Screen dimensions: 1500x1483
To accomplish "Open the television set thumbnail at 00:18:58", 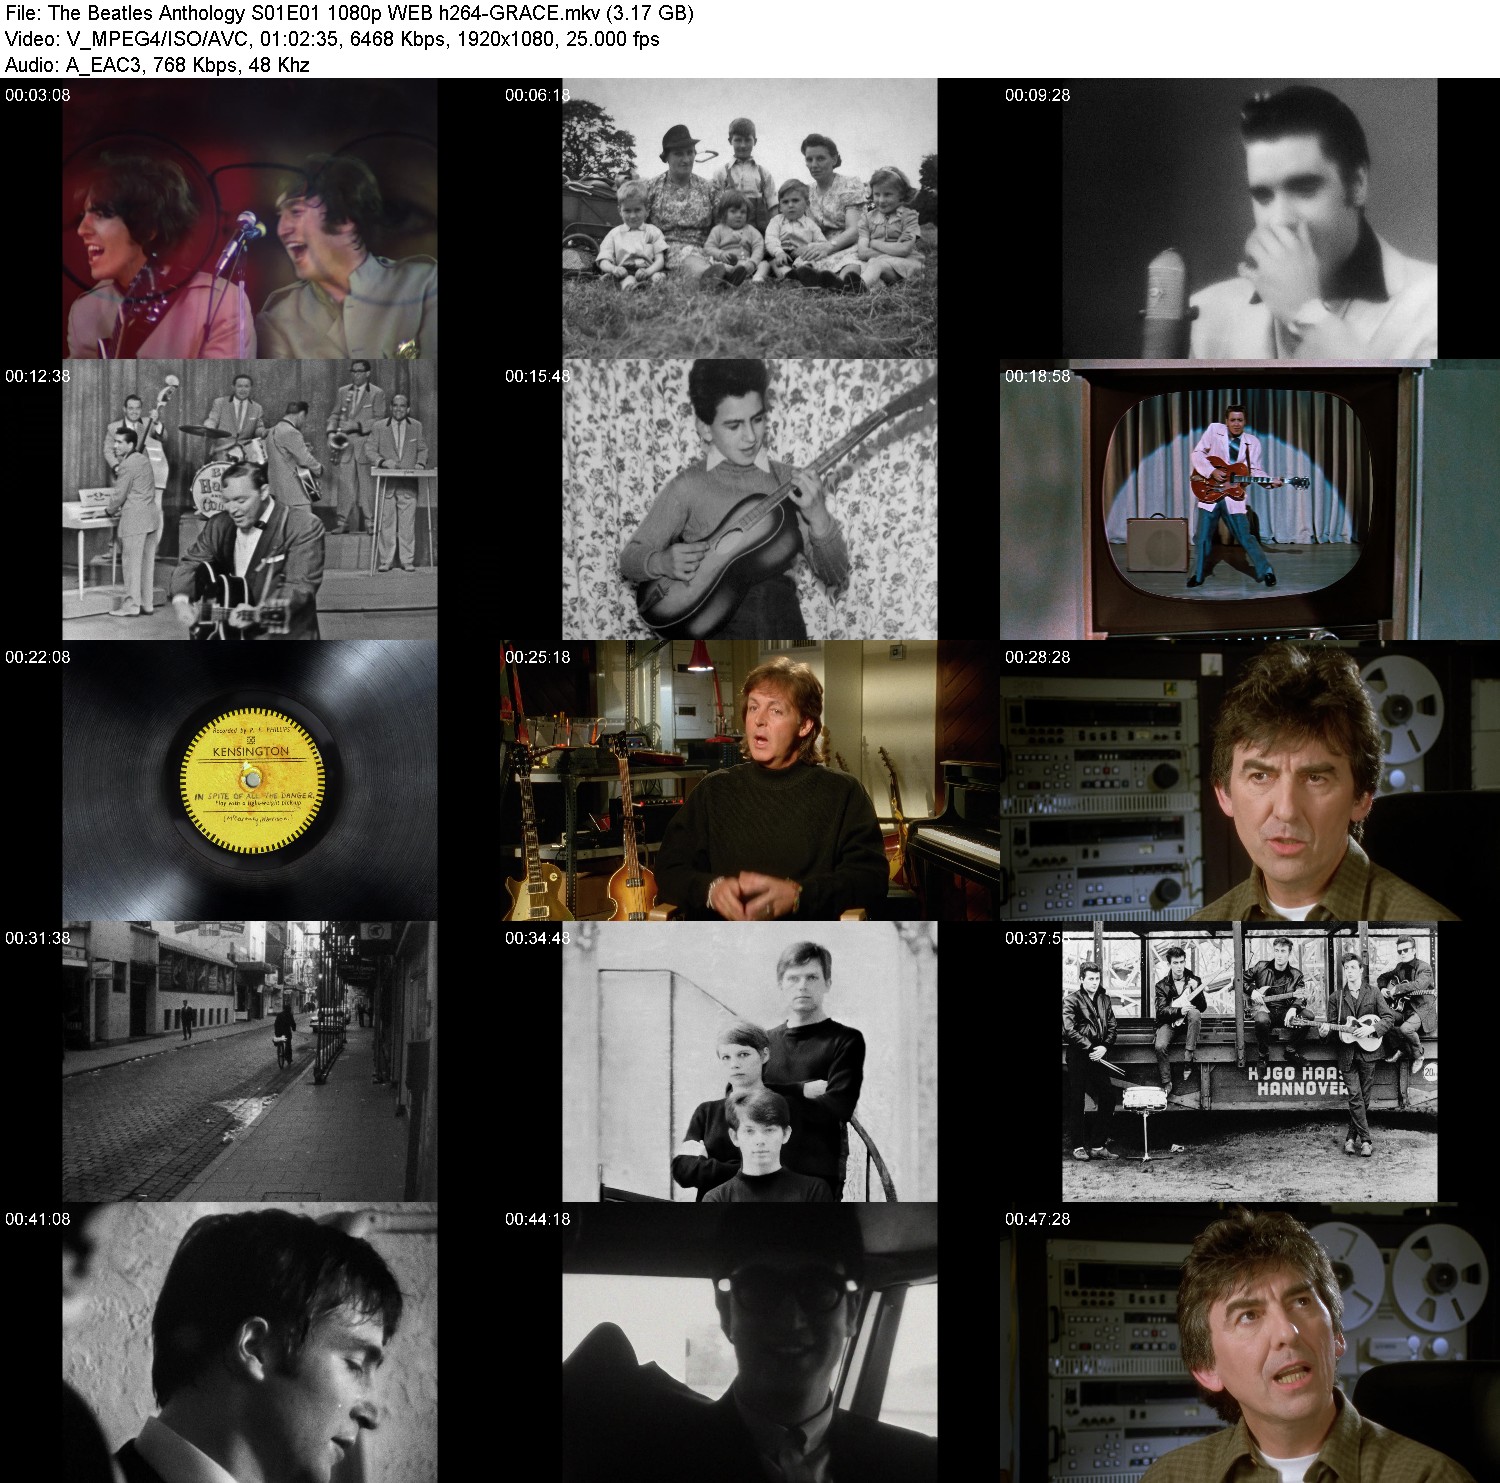I will (1250, 499).
